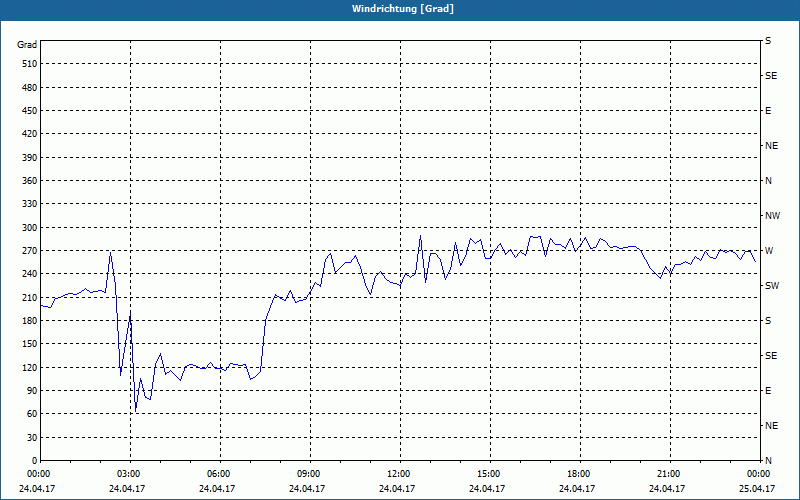Select the 24.04.17 date under 21:00
Image resolution: width=800 pixels, height=500 pixels.
point(667,489)
